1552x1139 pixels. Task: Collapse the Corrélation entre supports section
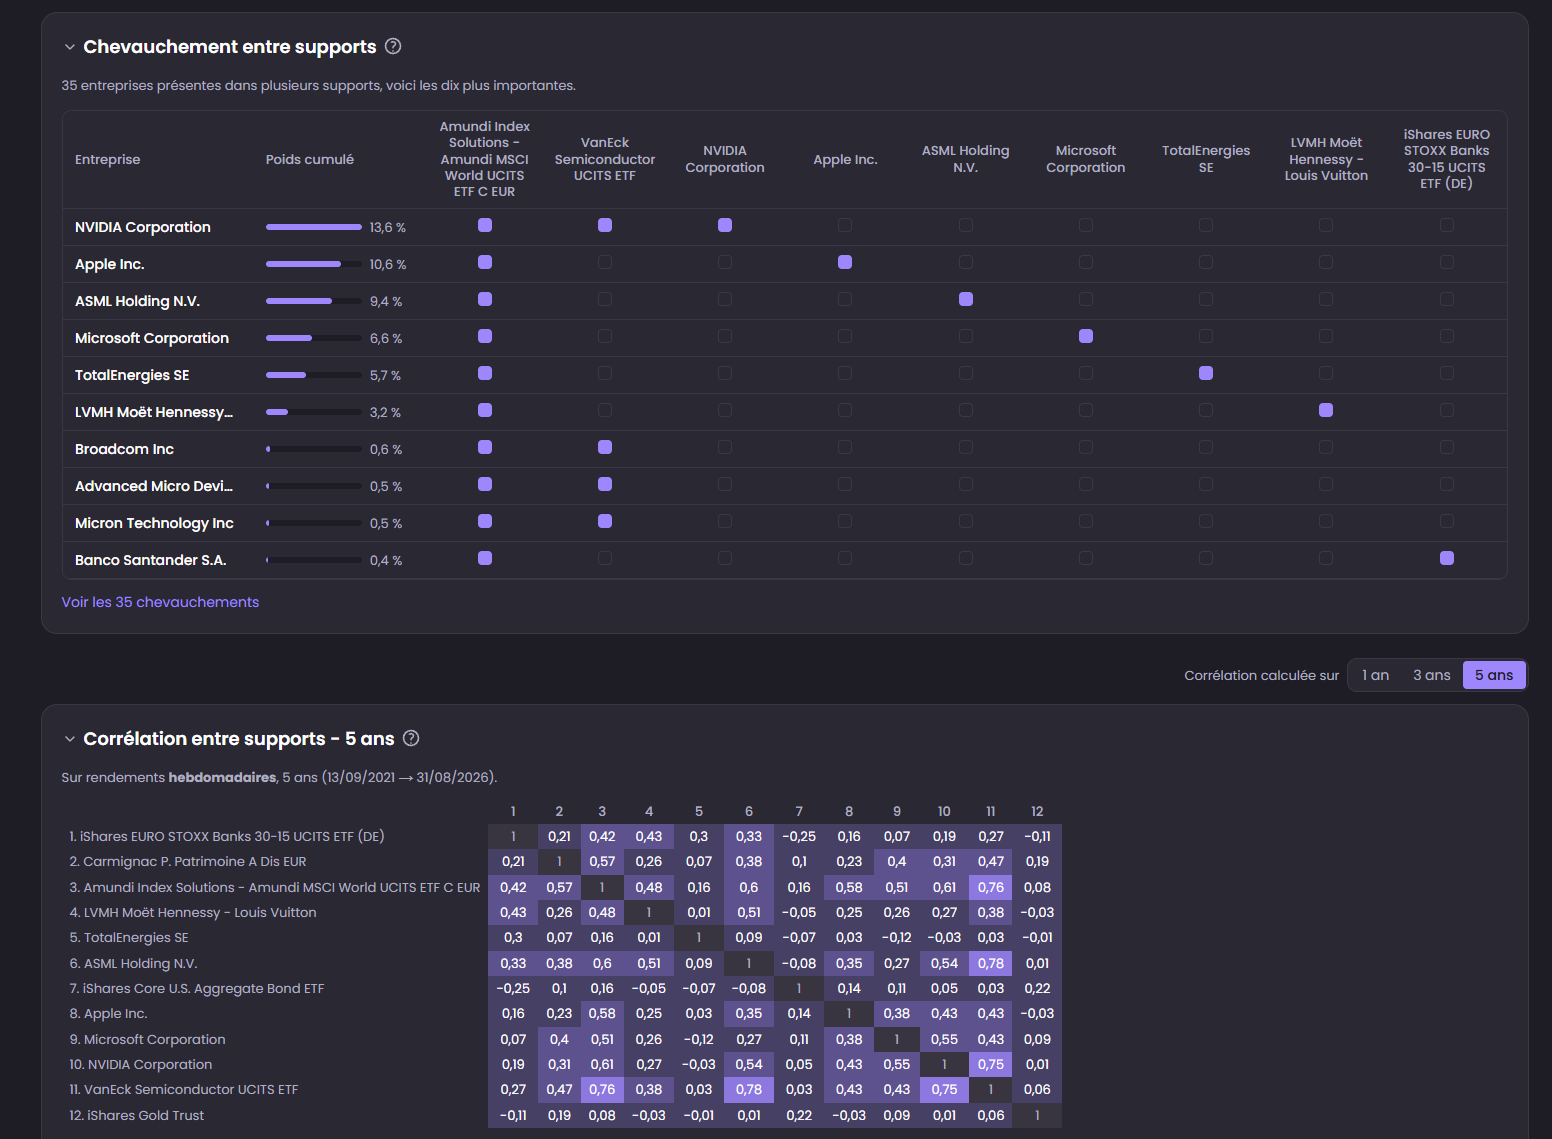70,739
